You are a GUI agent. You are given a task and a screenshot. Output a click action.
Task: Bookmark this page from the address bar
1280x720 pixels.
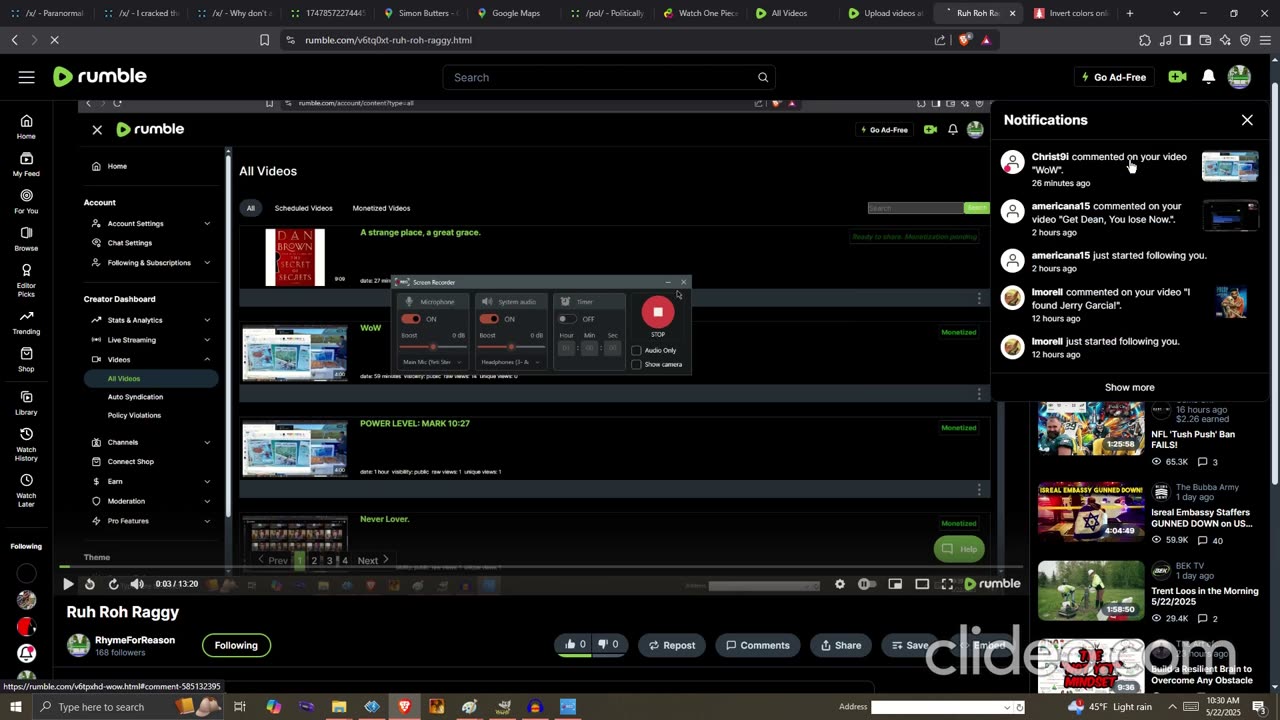(264, 40)
